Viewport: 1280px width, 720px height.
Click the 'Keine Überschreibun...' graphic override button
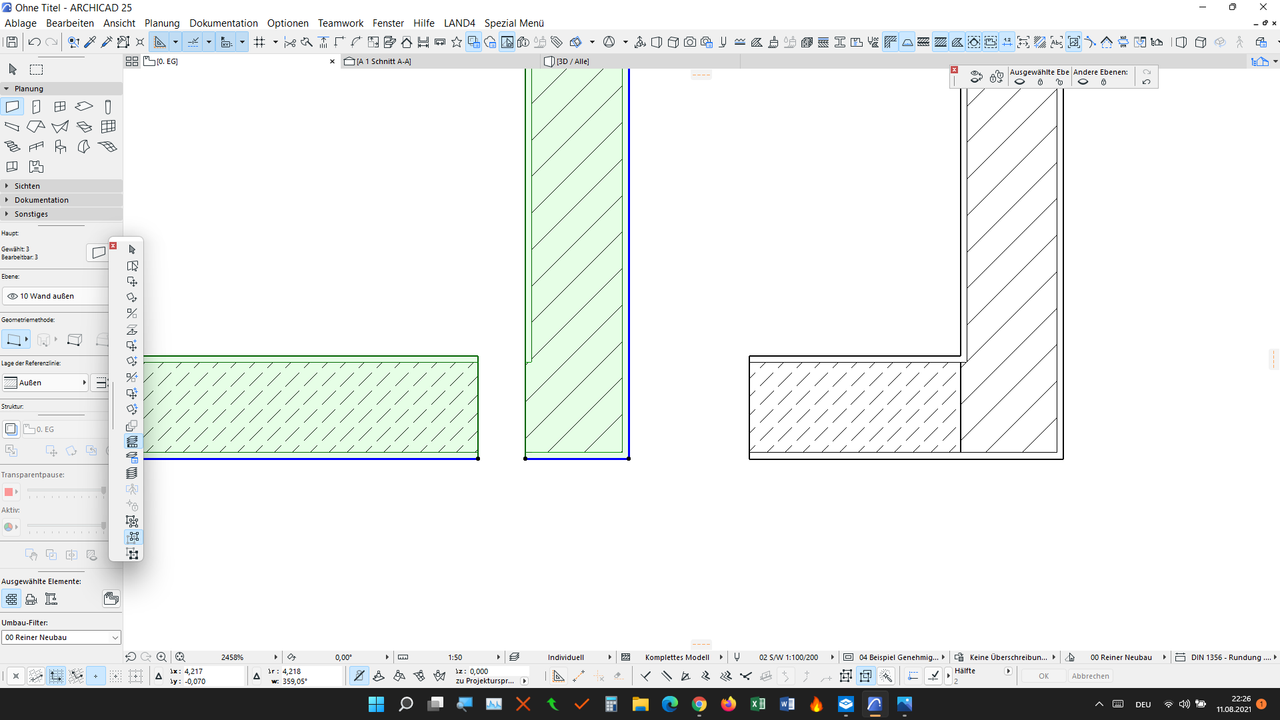[1004, 657]
